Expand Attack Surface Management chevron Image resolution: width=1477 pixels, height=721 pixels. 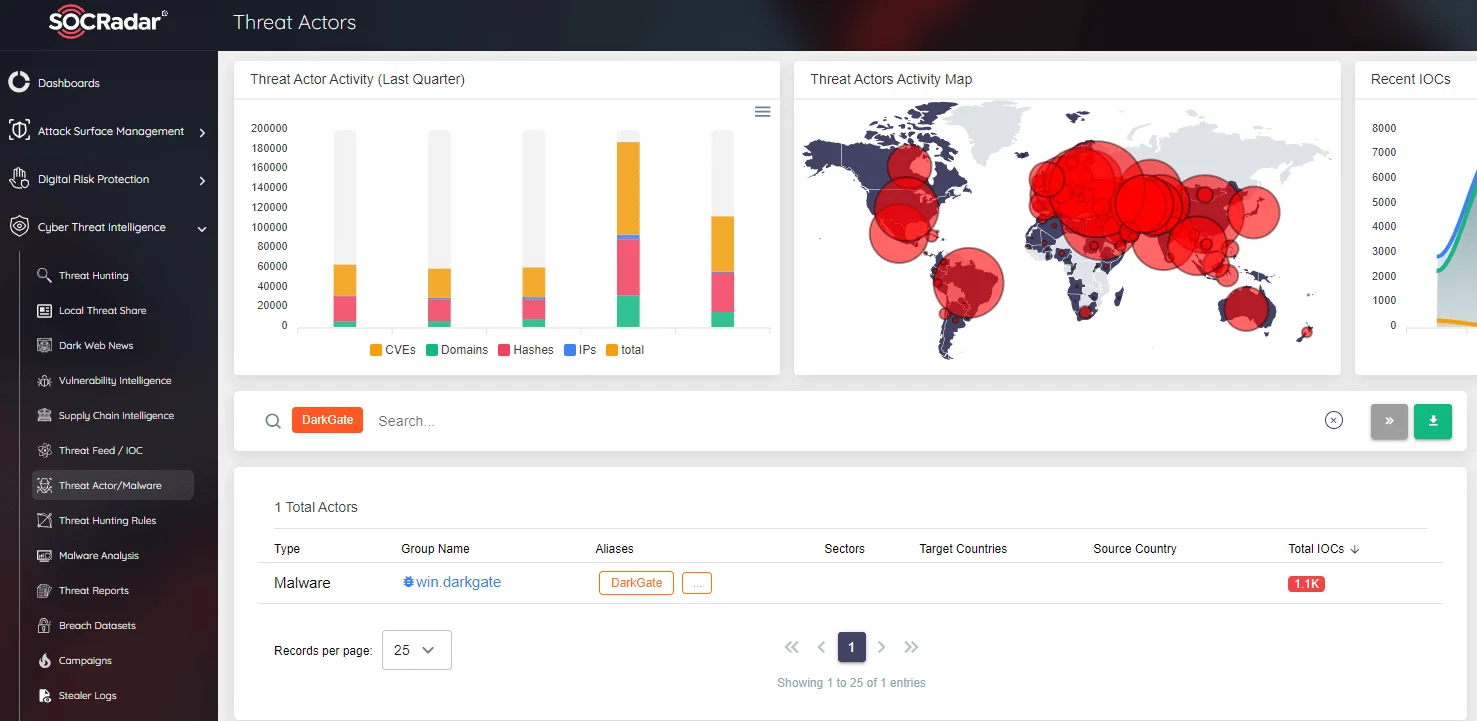coord(202,132)
